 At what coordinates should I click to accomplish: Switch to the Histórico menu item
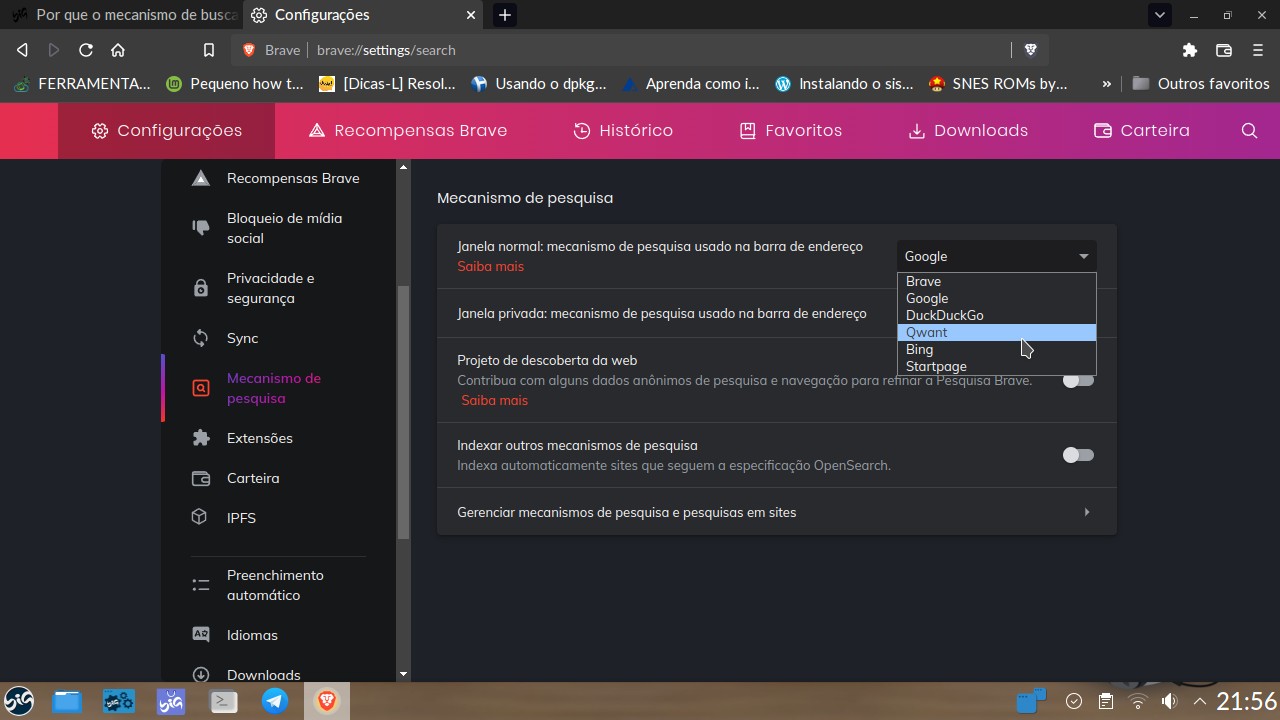623,130
